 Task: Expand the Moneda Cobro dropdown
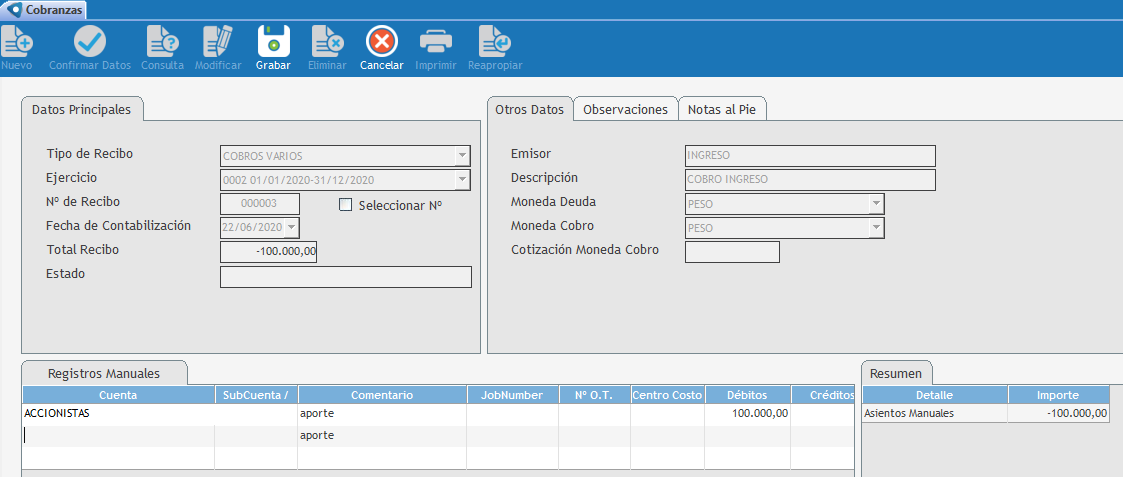pos(876,228)
